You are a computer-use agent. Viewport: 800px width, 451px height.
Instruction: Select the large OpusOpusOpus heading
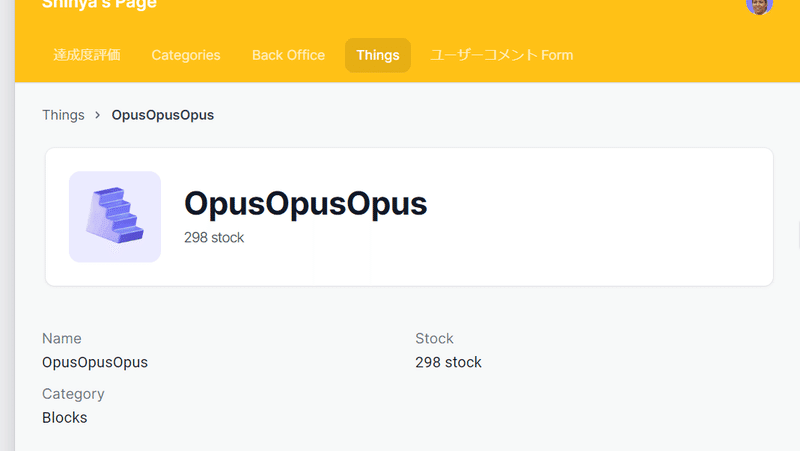click(x=305, y=204)
